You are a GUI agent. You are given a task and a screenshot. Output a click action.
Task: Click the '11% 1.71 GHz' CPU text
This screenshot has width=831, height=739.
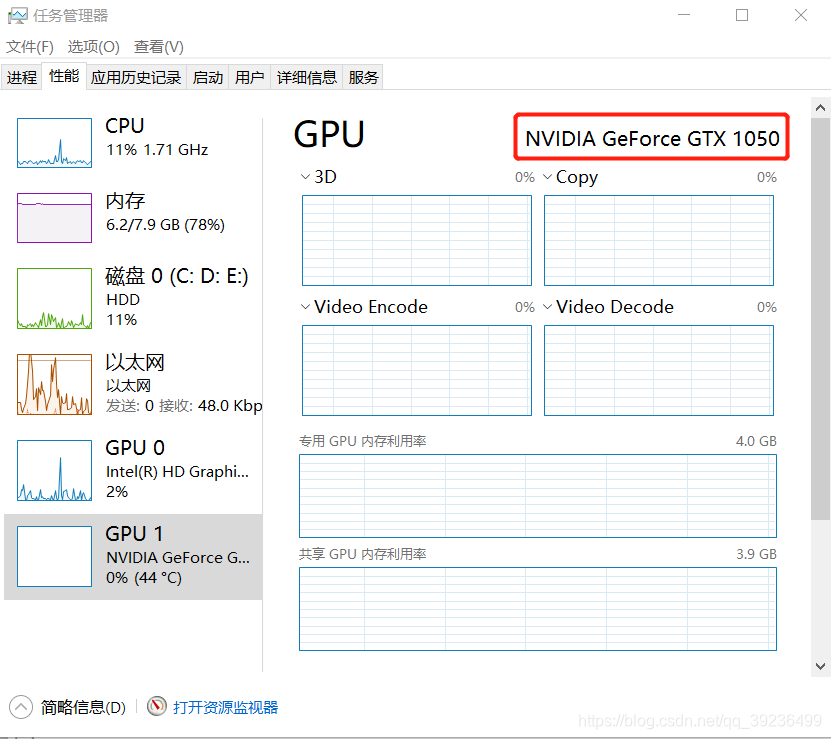157,150
